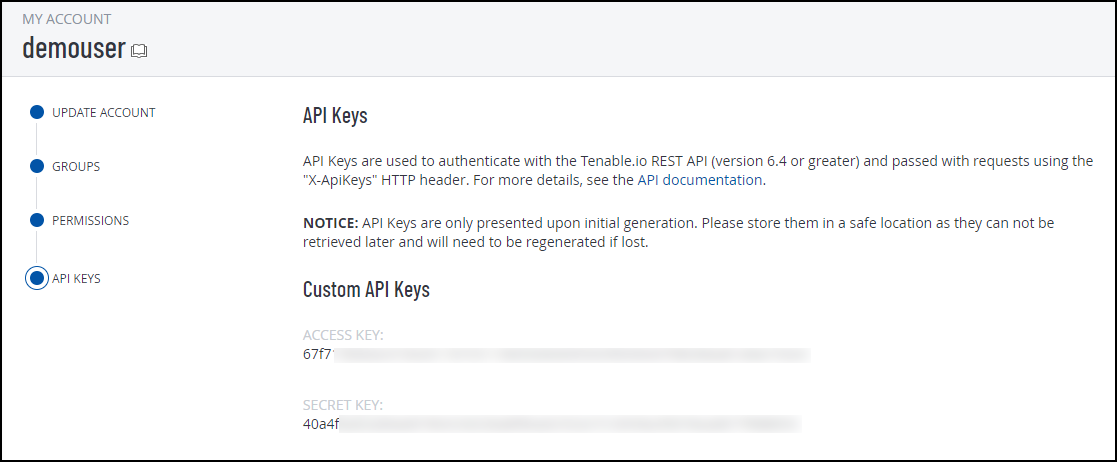1117x462 pixels.
Task: Click the icon next to demouser
Action: (x=139, y=50)
